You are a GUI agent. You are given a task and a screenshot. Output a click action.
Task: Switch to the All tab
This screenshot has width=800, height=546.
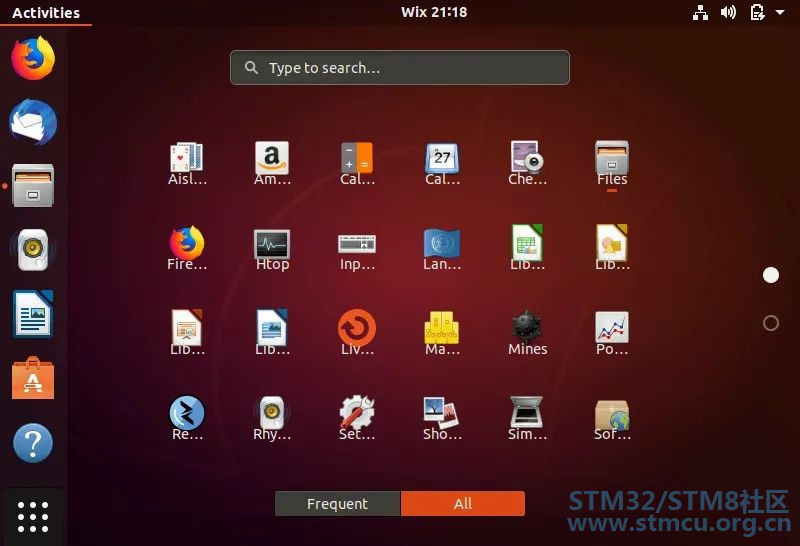pyautogui.click(x=463, y=504)
